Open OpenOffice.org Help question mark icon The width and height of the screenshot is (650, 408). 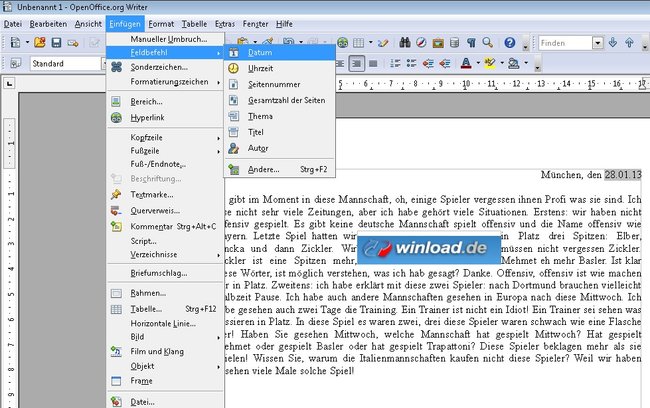pos(509,42)
